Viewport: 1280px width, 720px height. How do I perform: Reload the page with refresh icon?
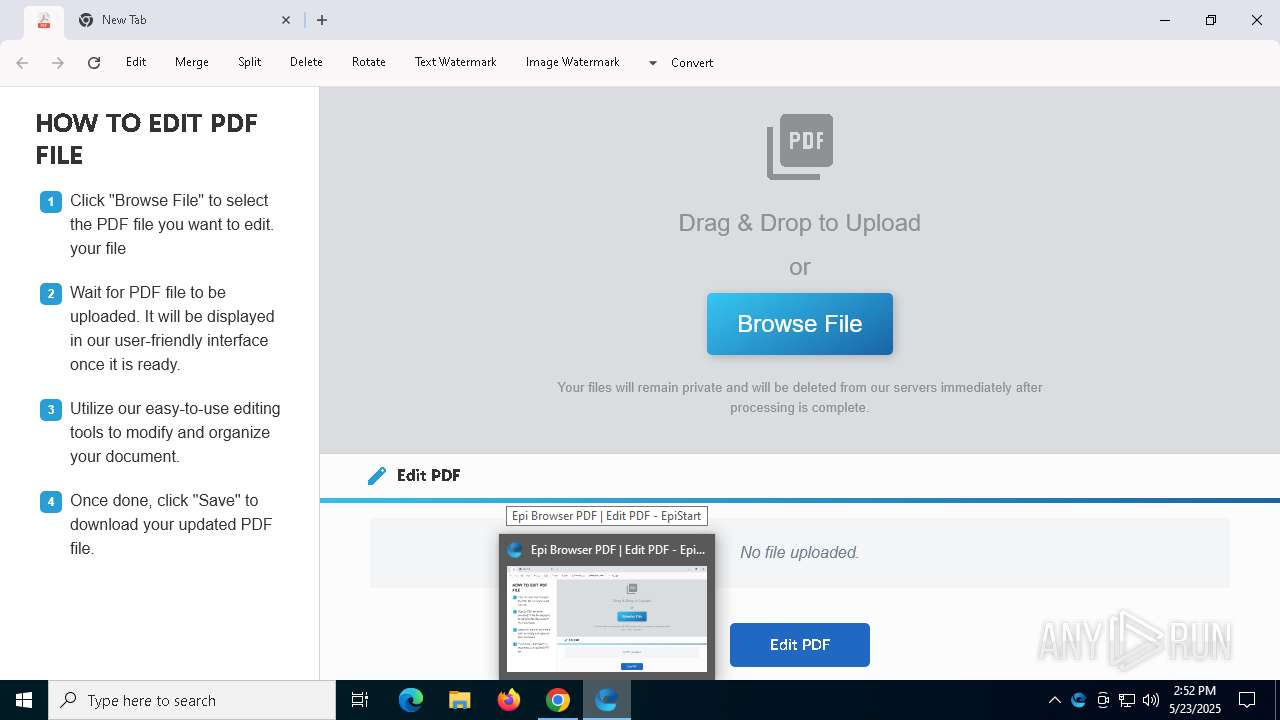(94, 63)
